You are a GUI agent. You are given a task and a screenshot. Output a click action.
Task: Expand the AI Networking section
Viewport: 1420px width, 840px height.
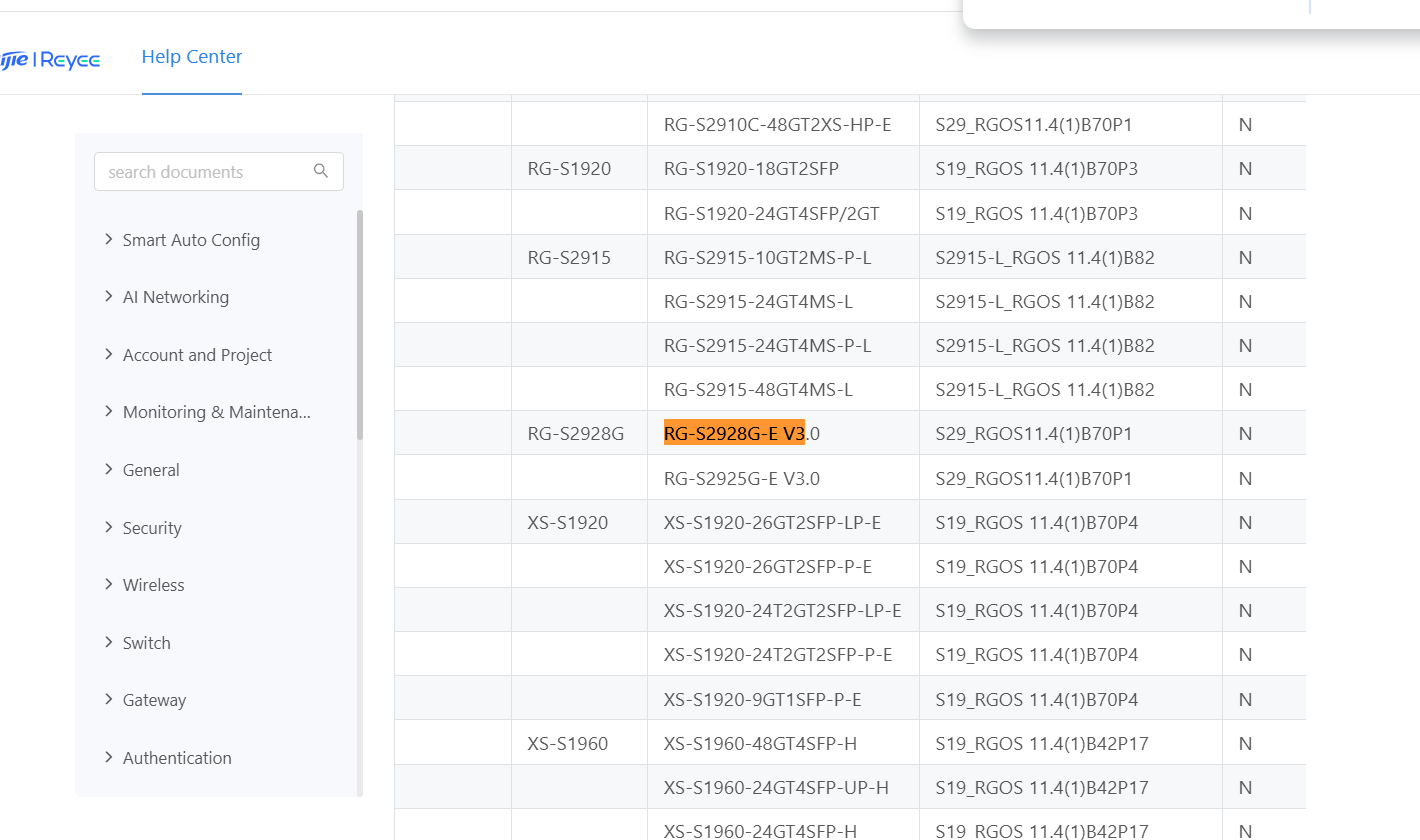pyautogui.click(x=176, y=297)
